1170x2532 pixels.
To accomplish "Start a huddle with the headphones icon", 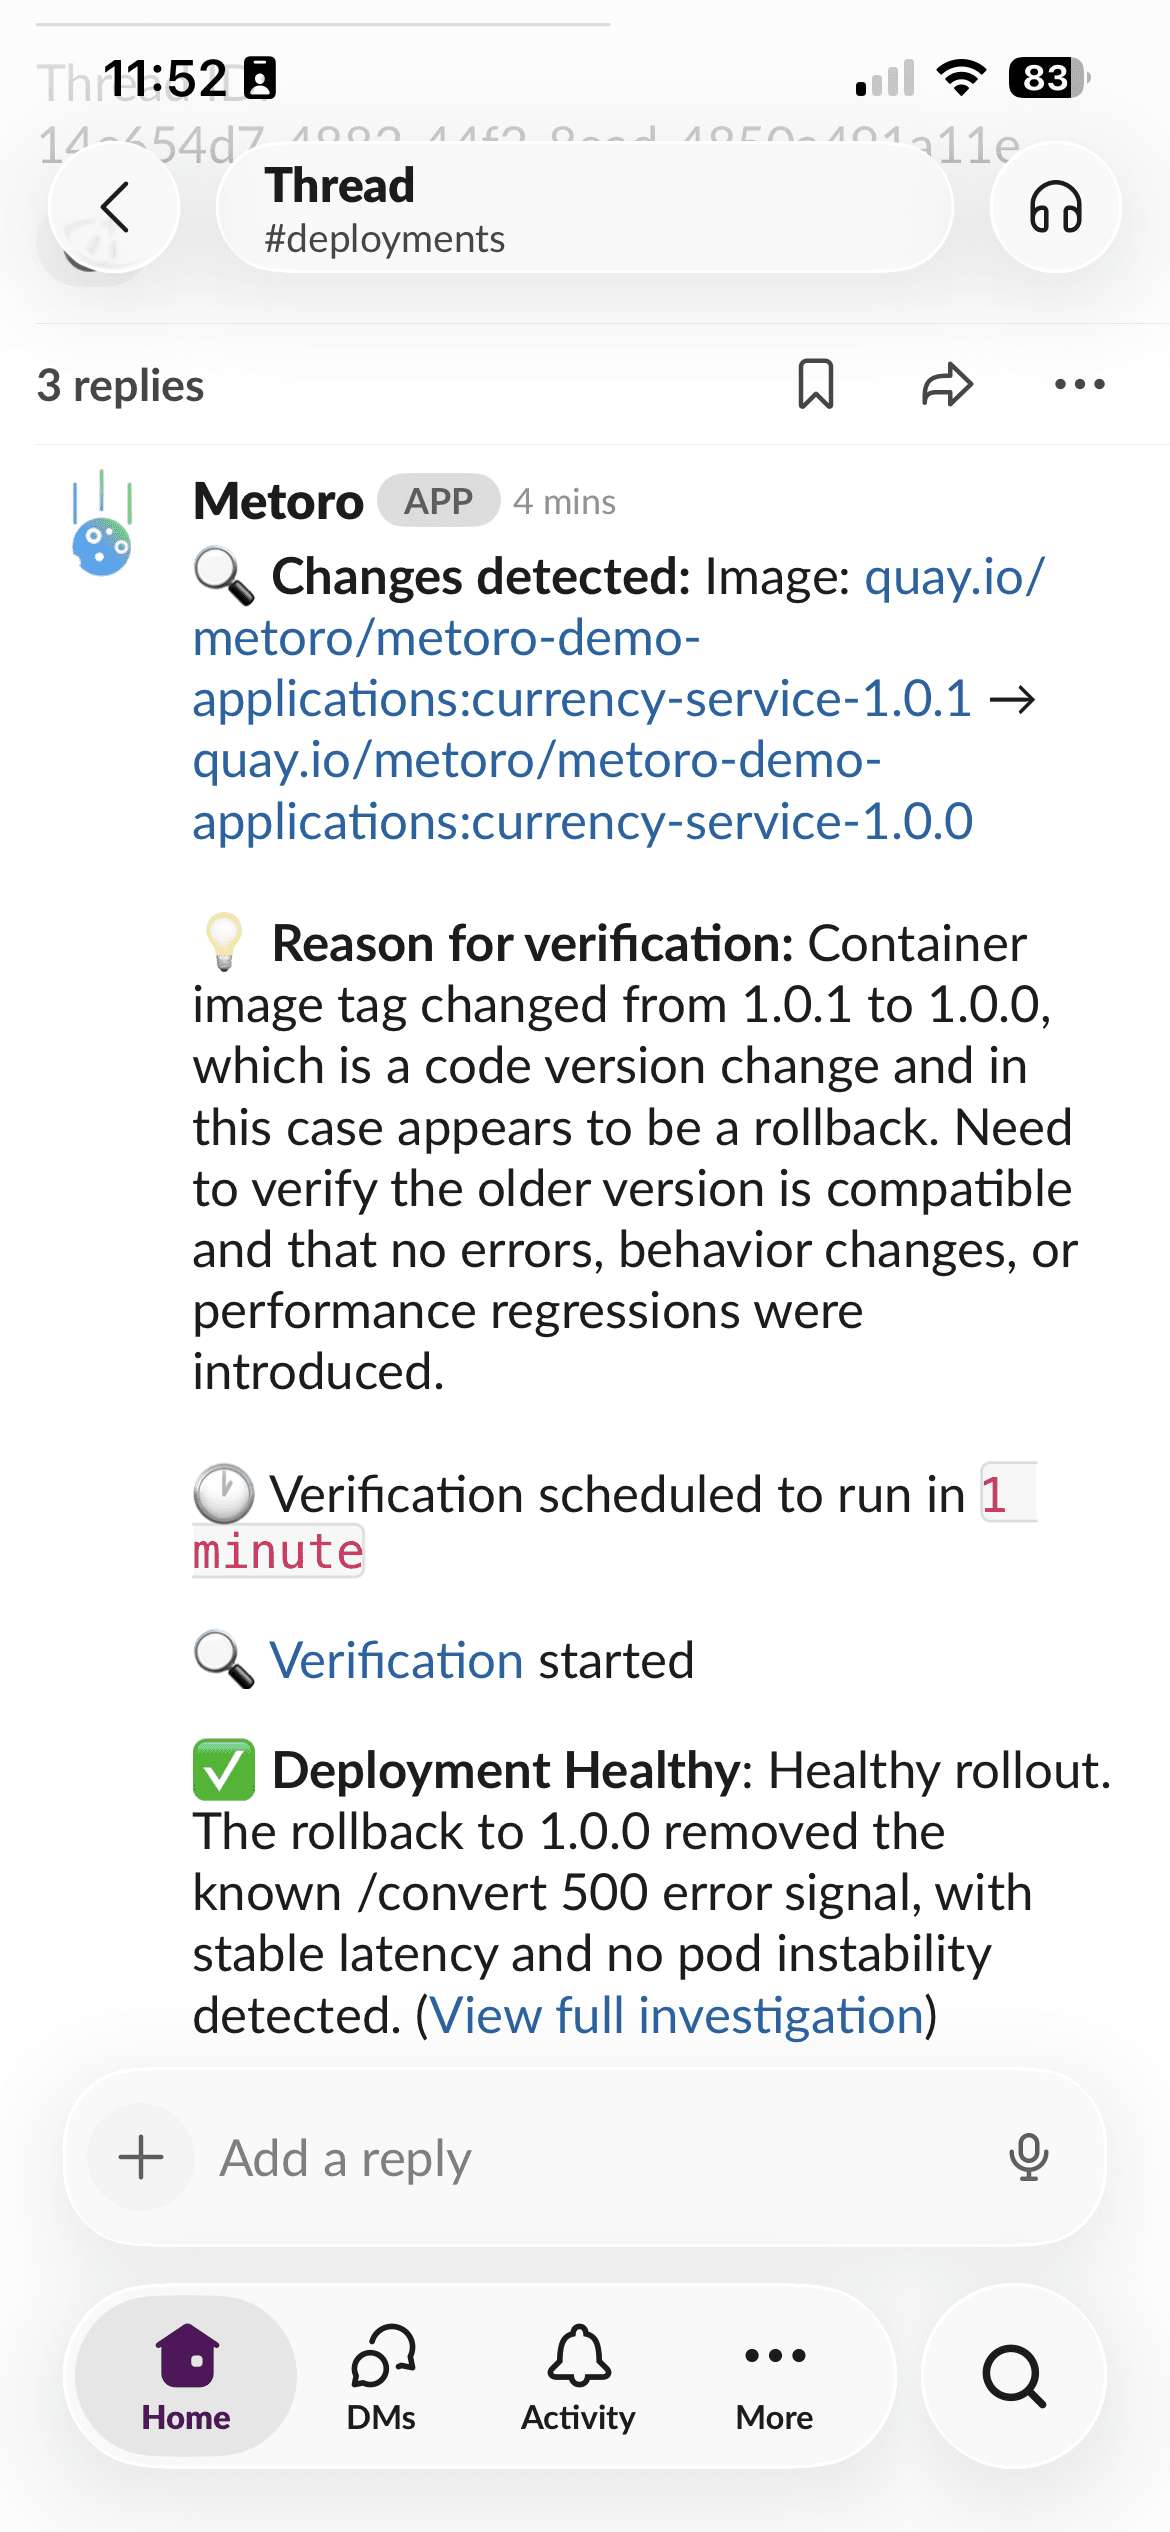I will (1056, 207).
